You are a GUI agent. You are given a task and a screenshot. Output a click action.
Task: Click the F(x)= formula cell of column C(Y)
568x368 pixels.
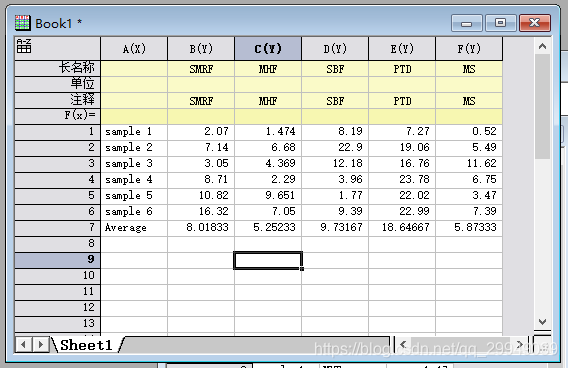pos(268,116)
